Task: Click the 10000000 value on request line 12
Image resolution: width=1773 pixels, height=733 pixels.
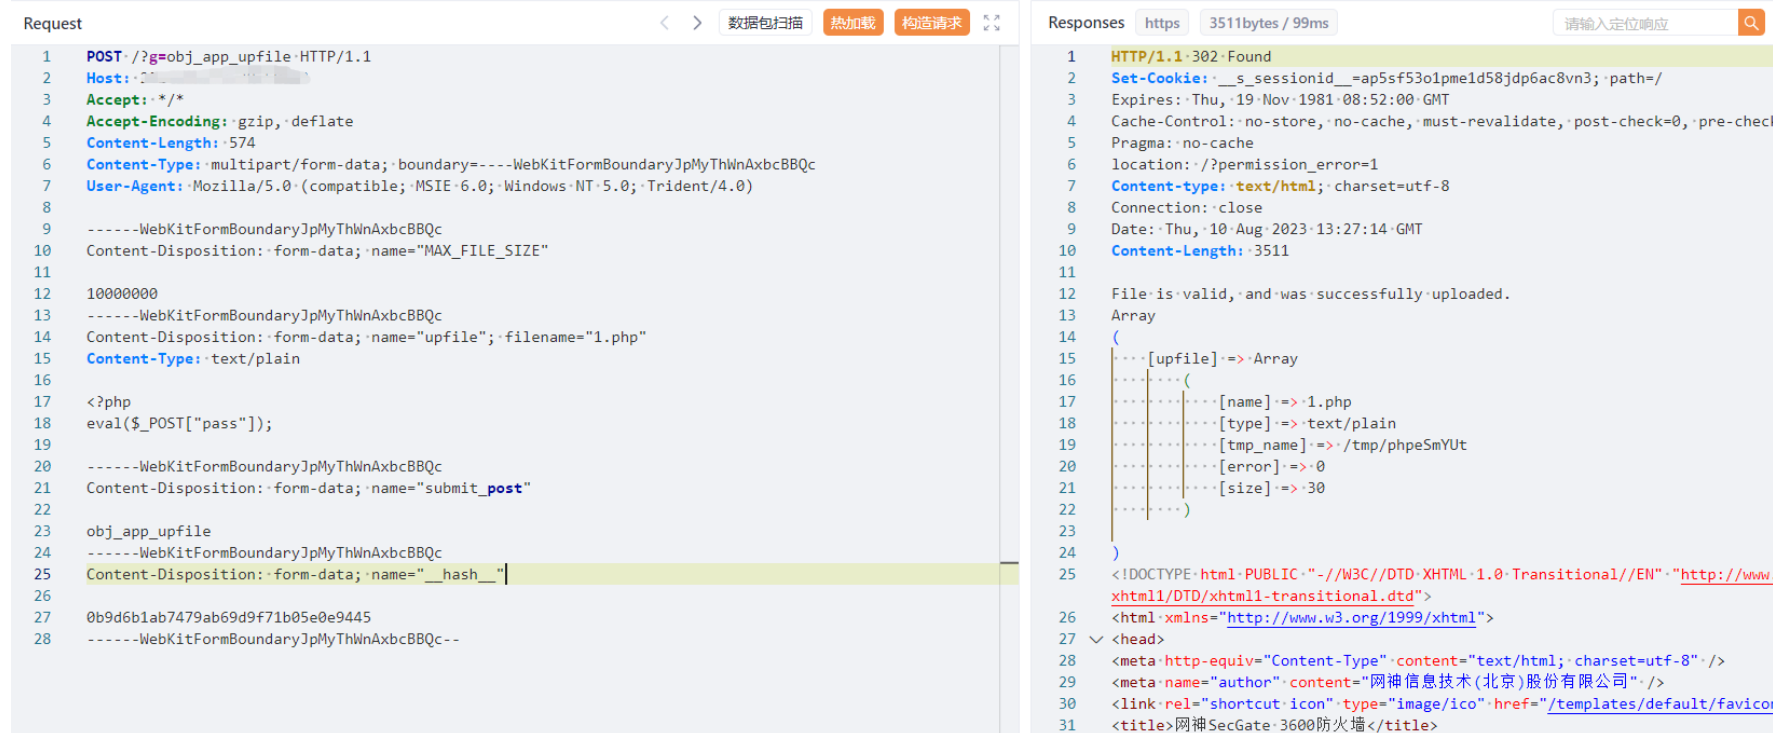Action: [122, 294]
